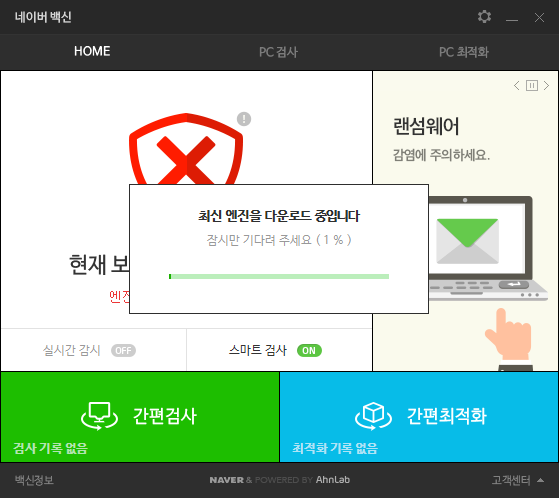Open 백신정보 at the bottom

(x=34, y=480)
